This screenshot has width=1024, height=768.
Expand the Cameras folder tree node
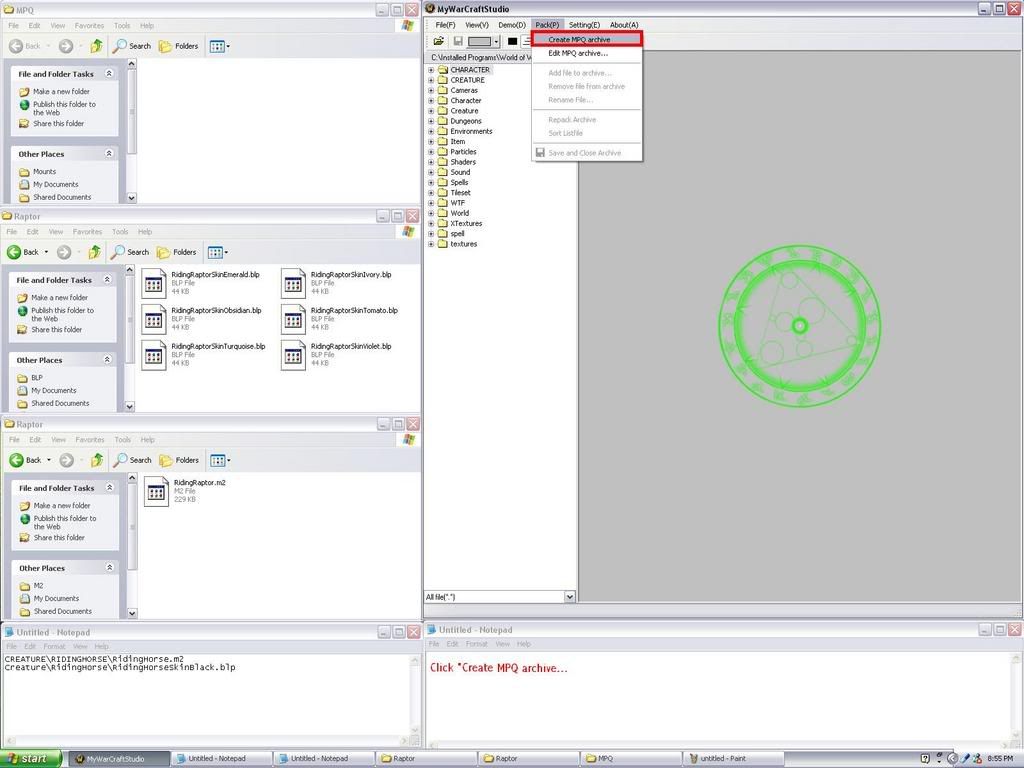coord(431,91)
